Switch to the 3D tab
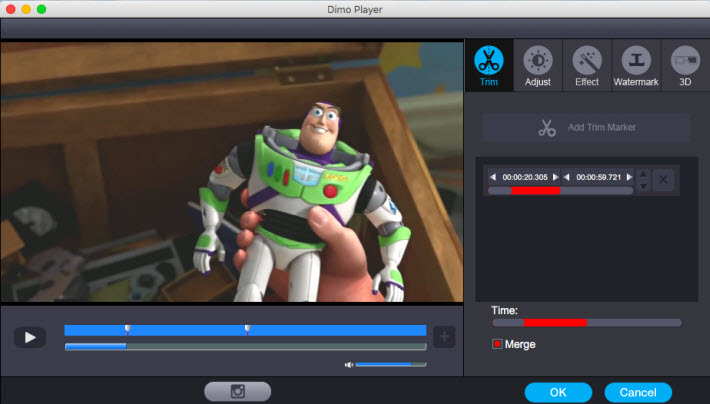Screen dimensions: 710x404 pyautogui.click(x=685, y=66)
